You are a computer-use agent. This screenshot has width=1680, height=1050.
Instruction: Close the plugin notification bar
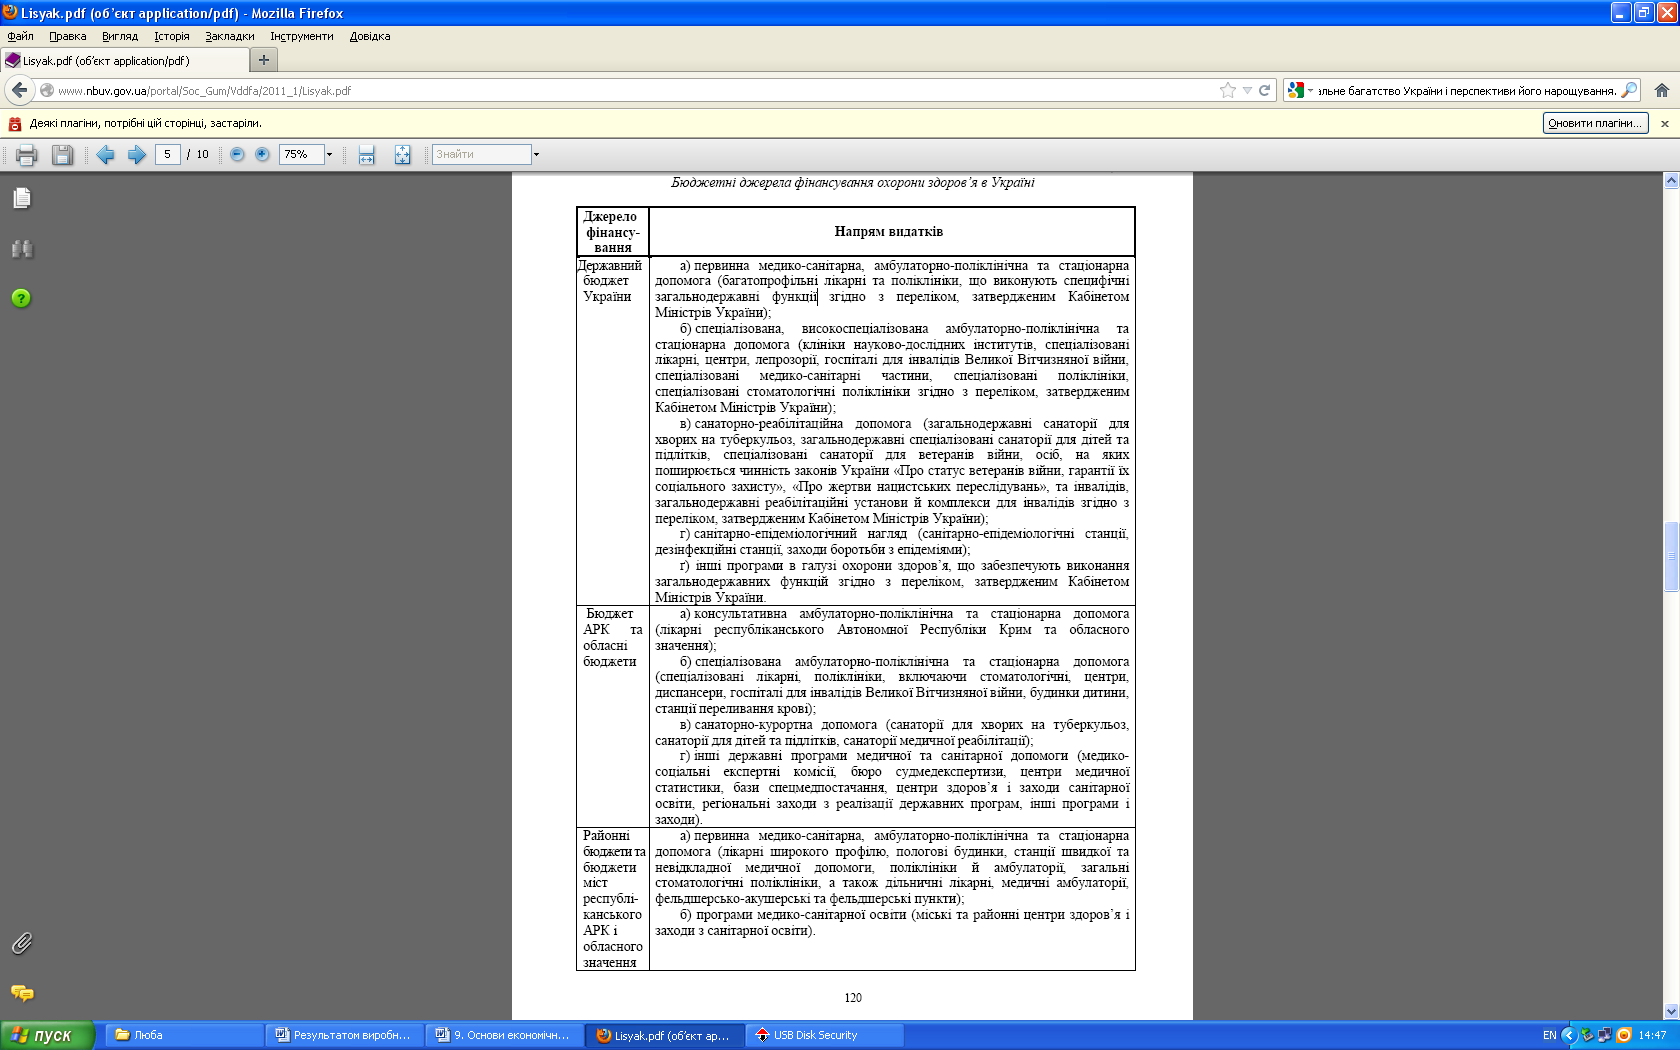click(1665, 124)
